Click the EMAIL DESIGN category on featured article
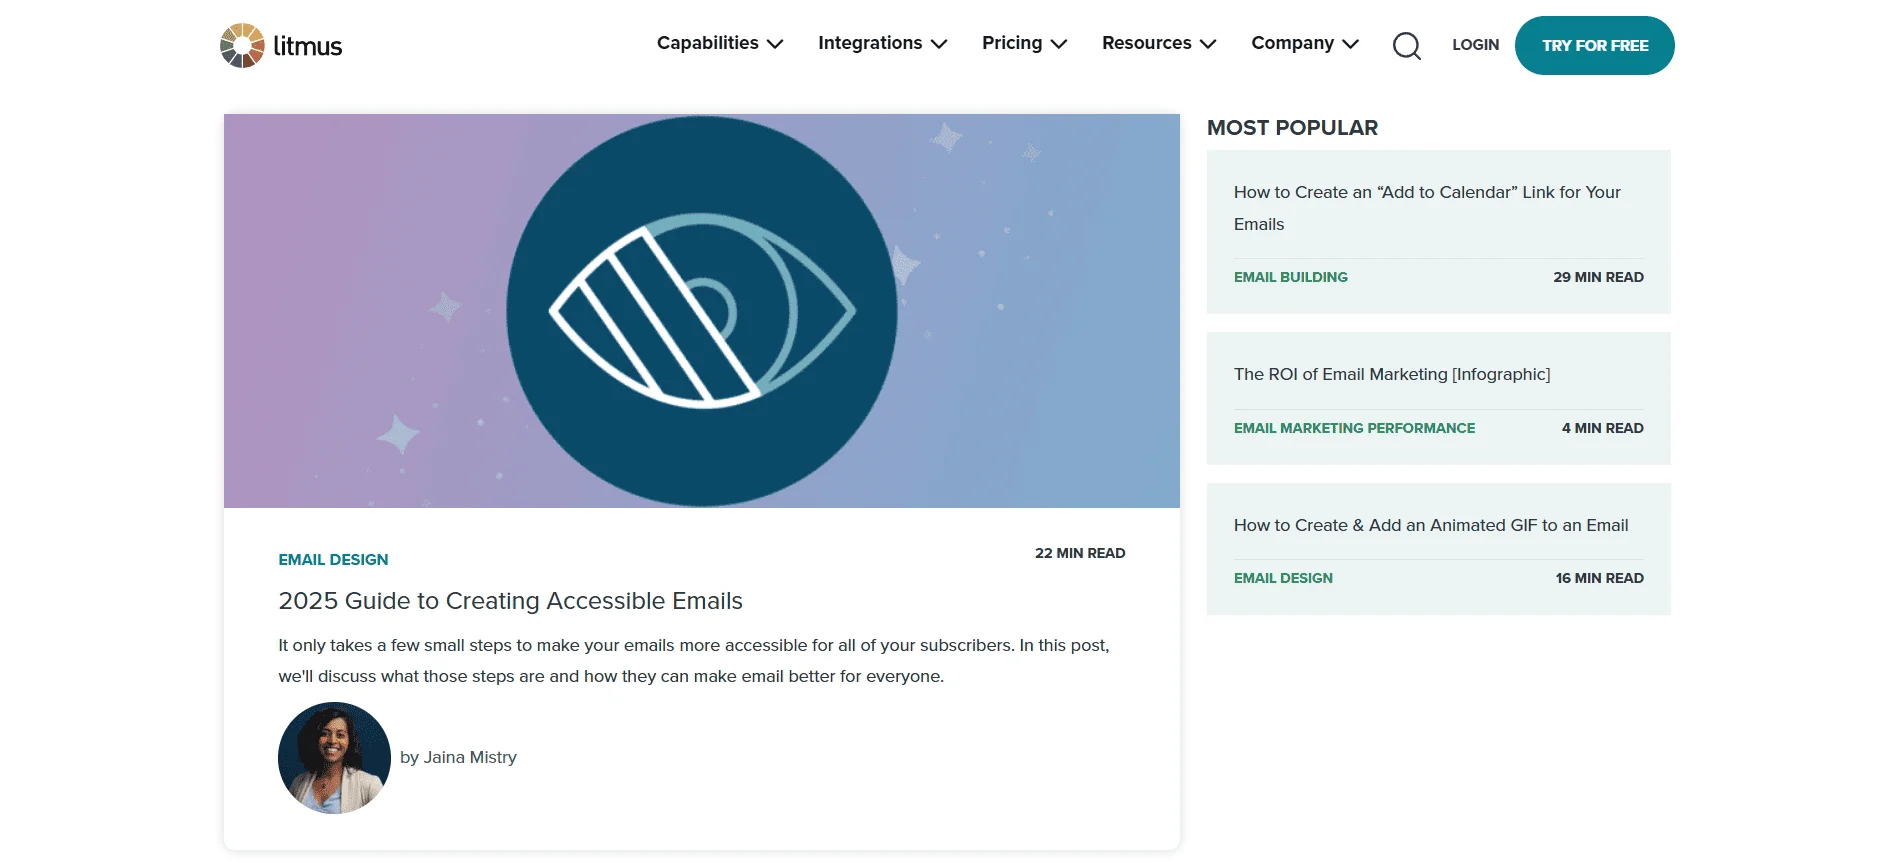 pyautogui.click(x=333, y=560)
